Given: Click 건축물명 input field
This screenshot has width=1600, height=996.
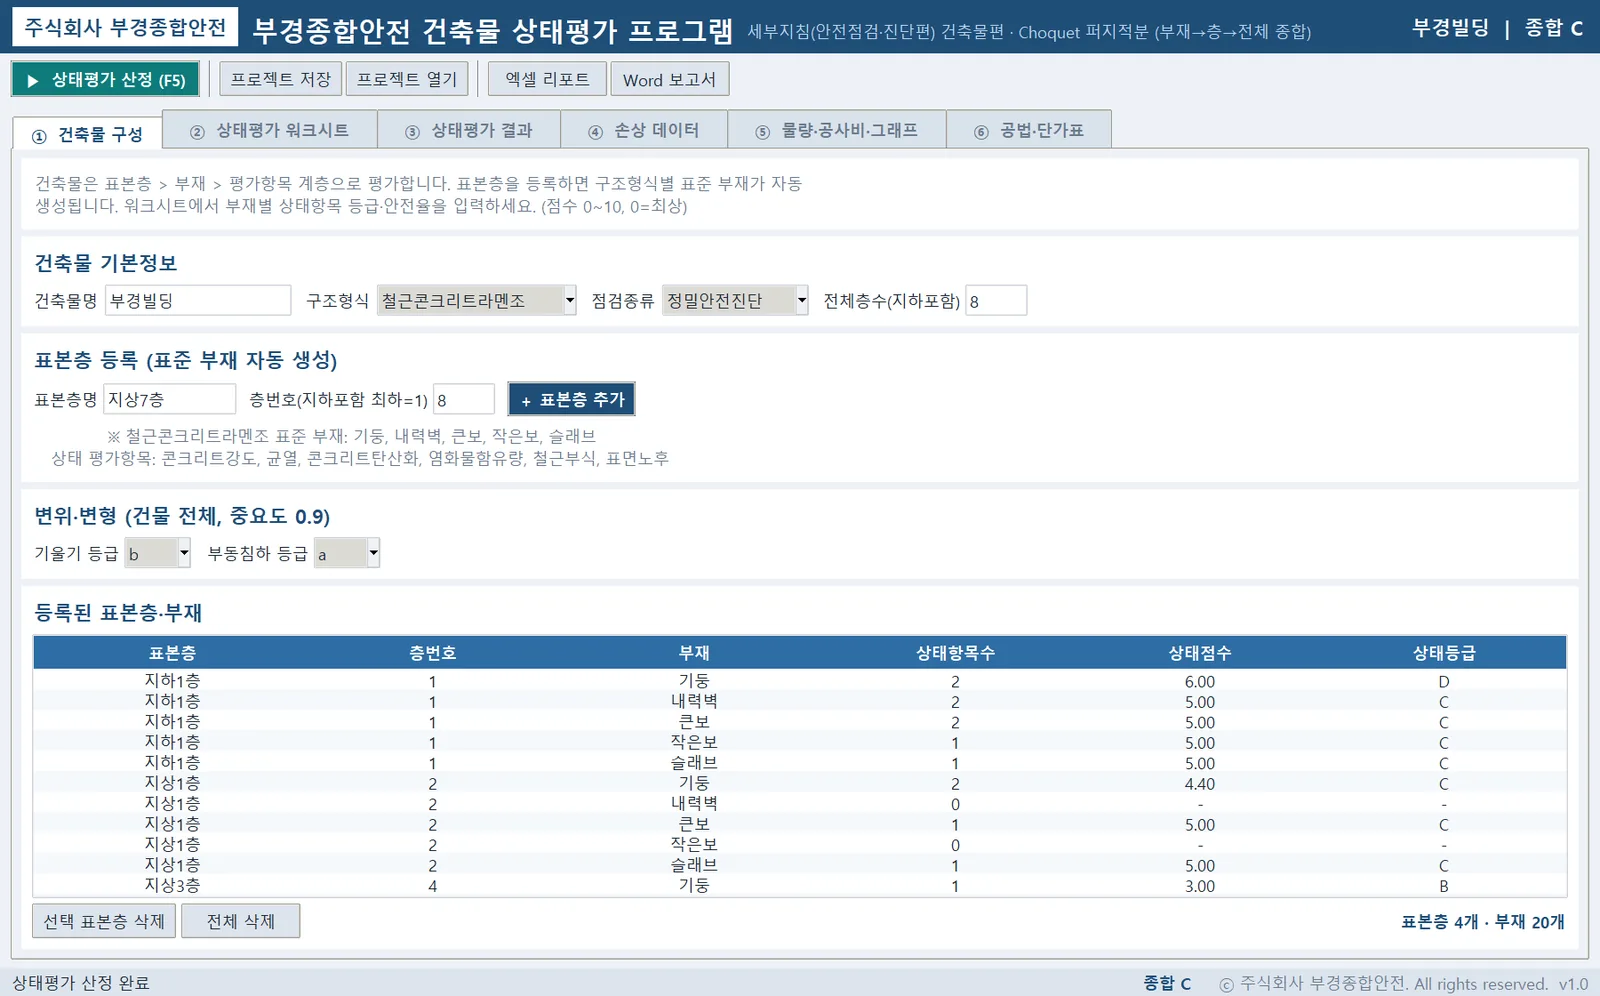Looking at the screenshot, I should 198,300.
